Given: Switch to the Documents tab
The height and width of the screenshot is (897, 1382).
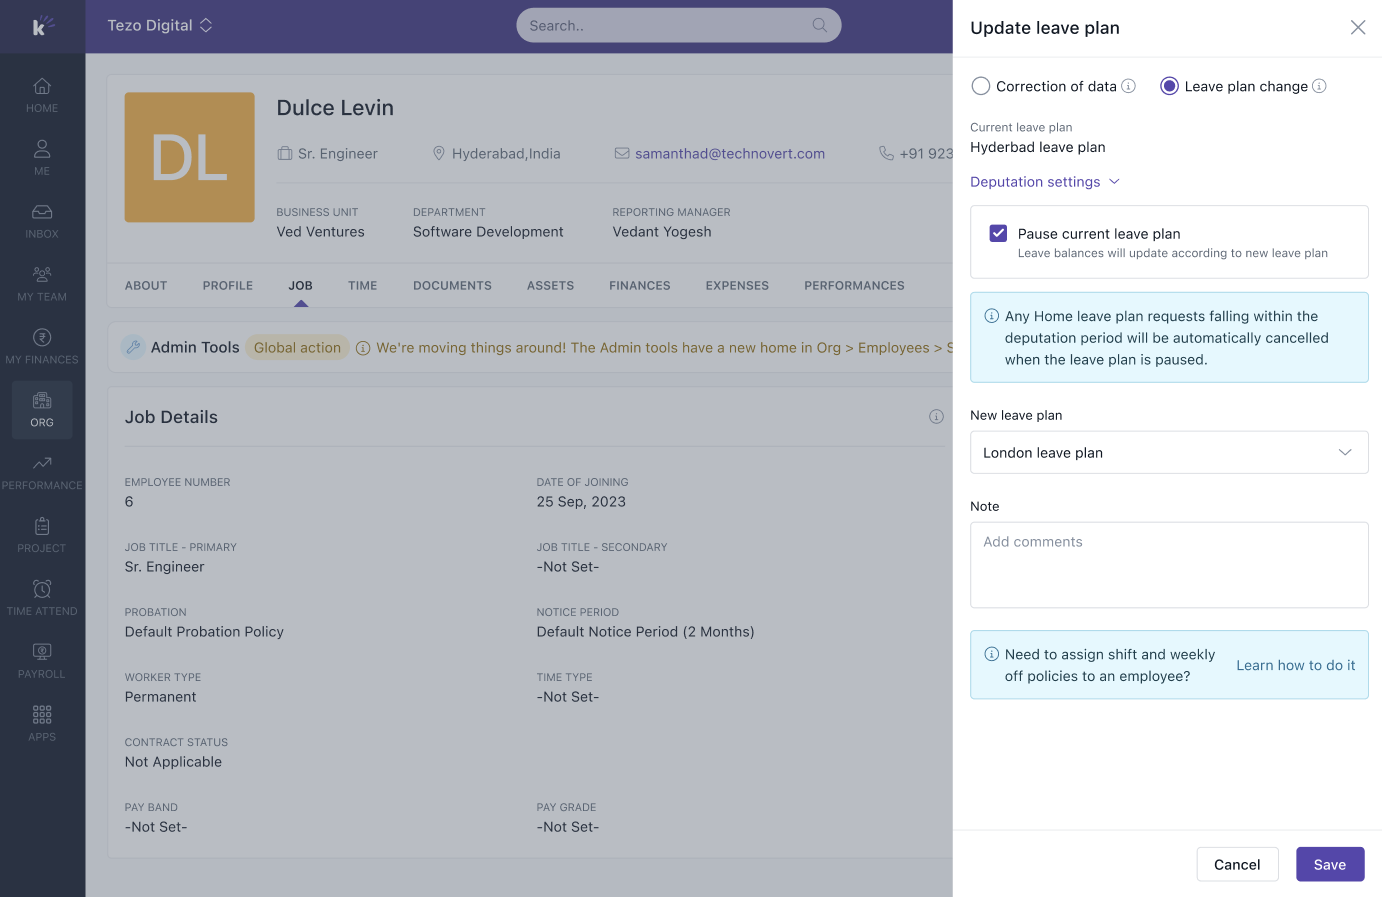Looking at the screenshot, I should click(x=452, y=286).
